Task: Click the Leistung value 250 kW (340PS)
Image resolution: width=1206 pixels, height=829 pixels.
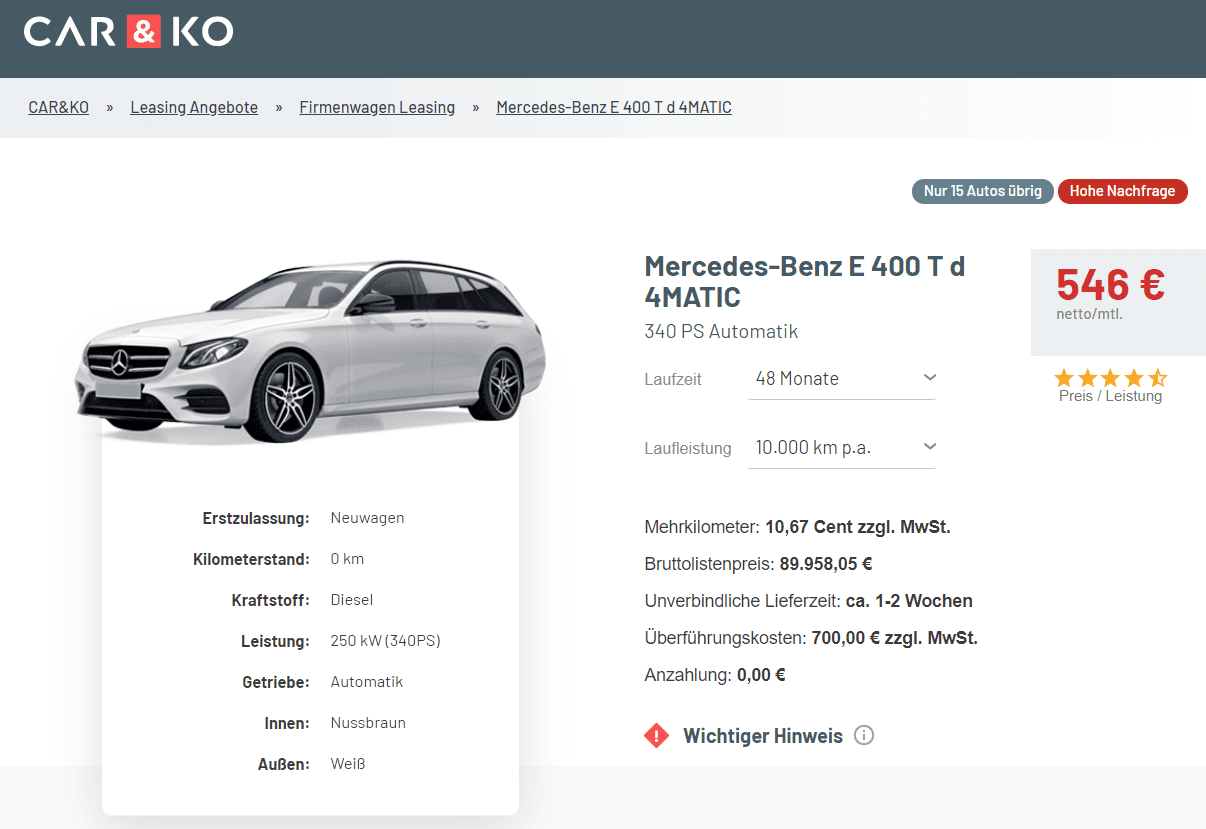Action: [x=385, y=641]
